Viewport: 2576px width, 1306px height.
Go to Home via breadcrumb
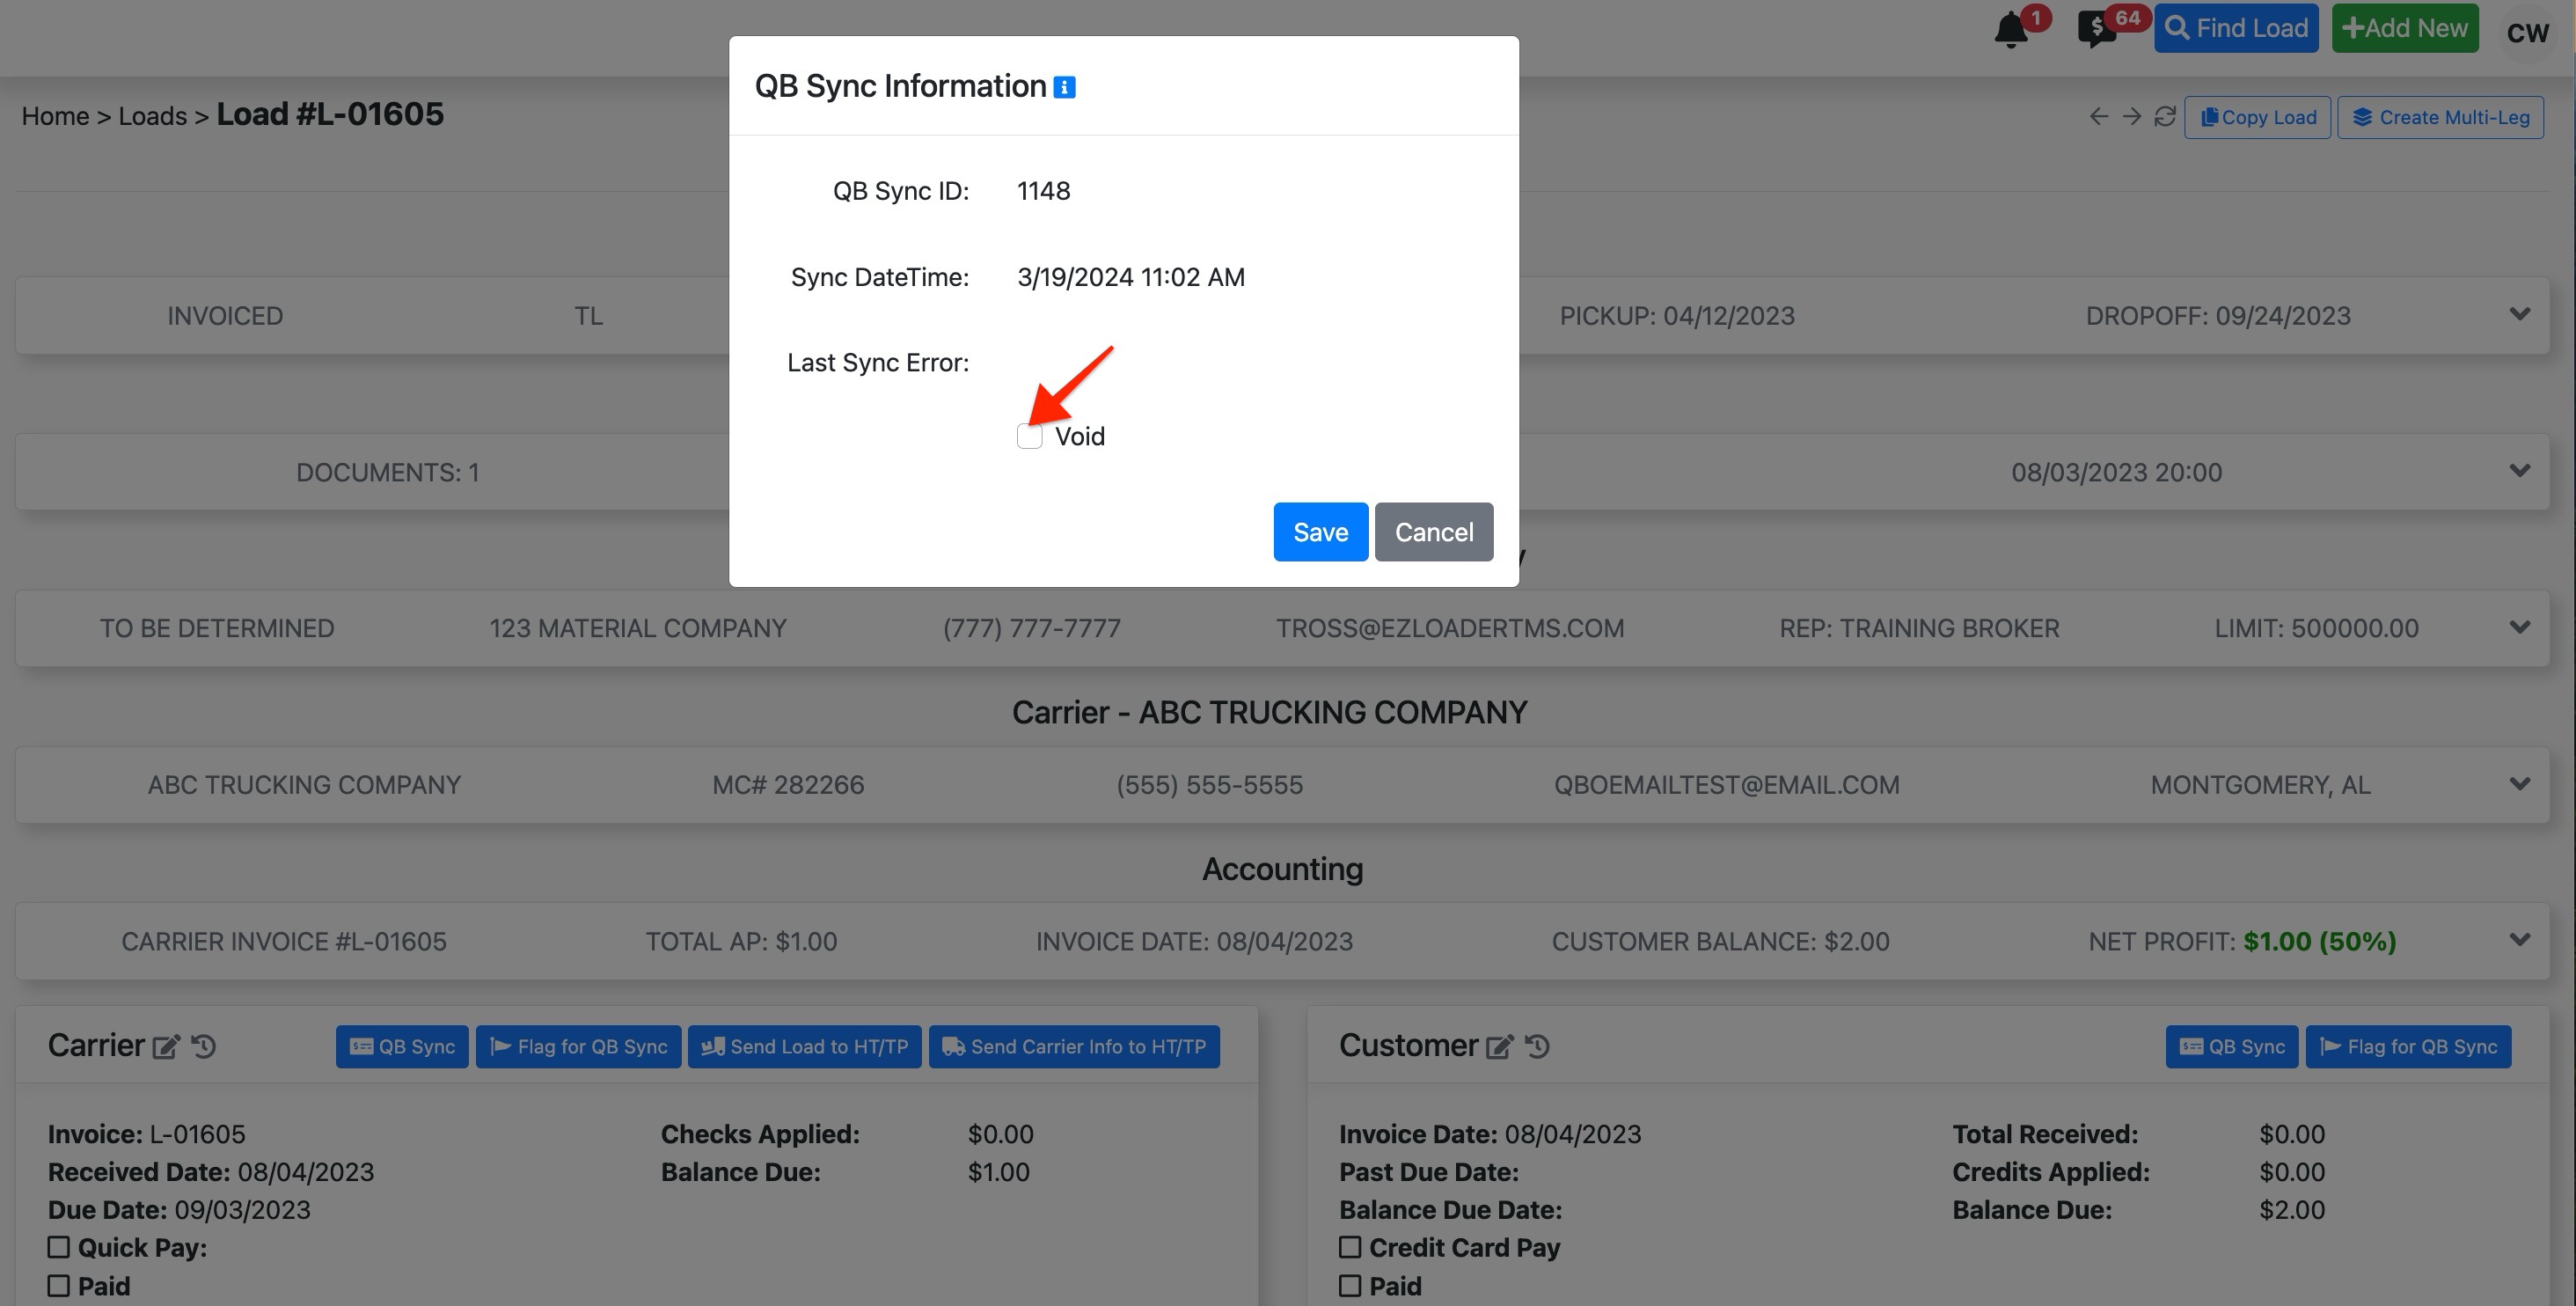[55, 117]
